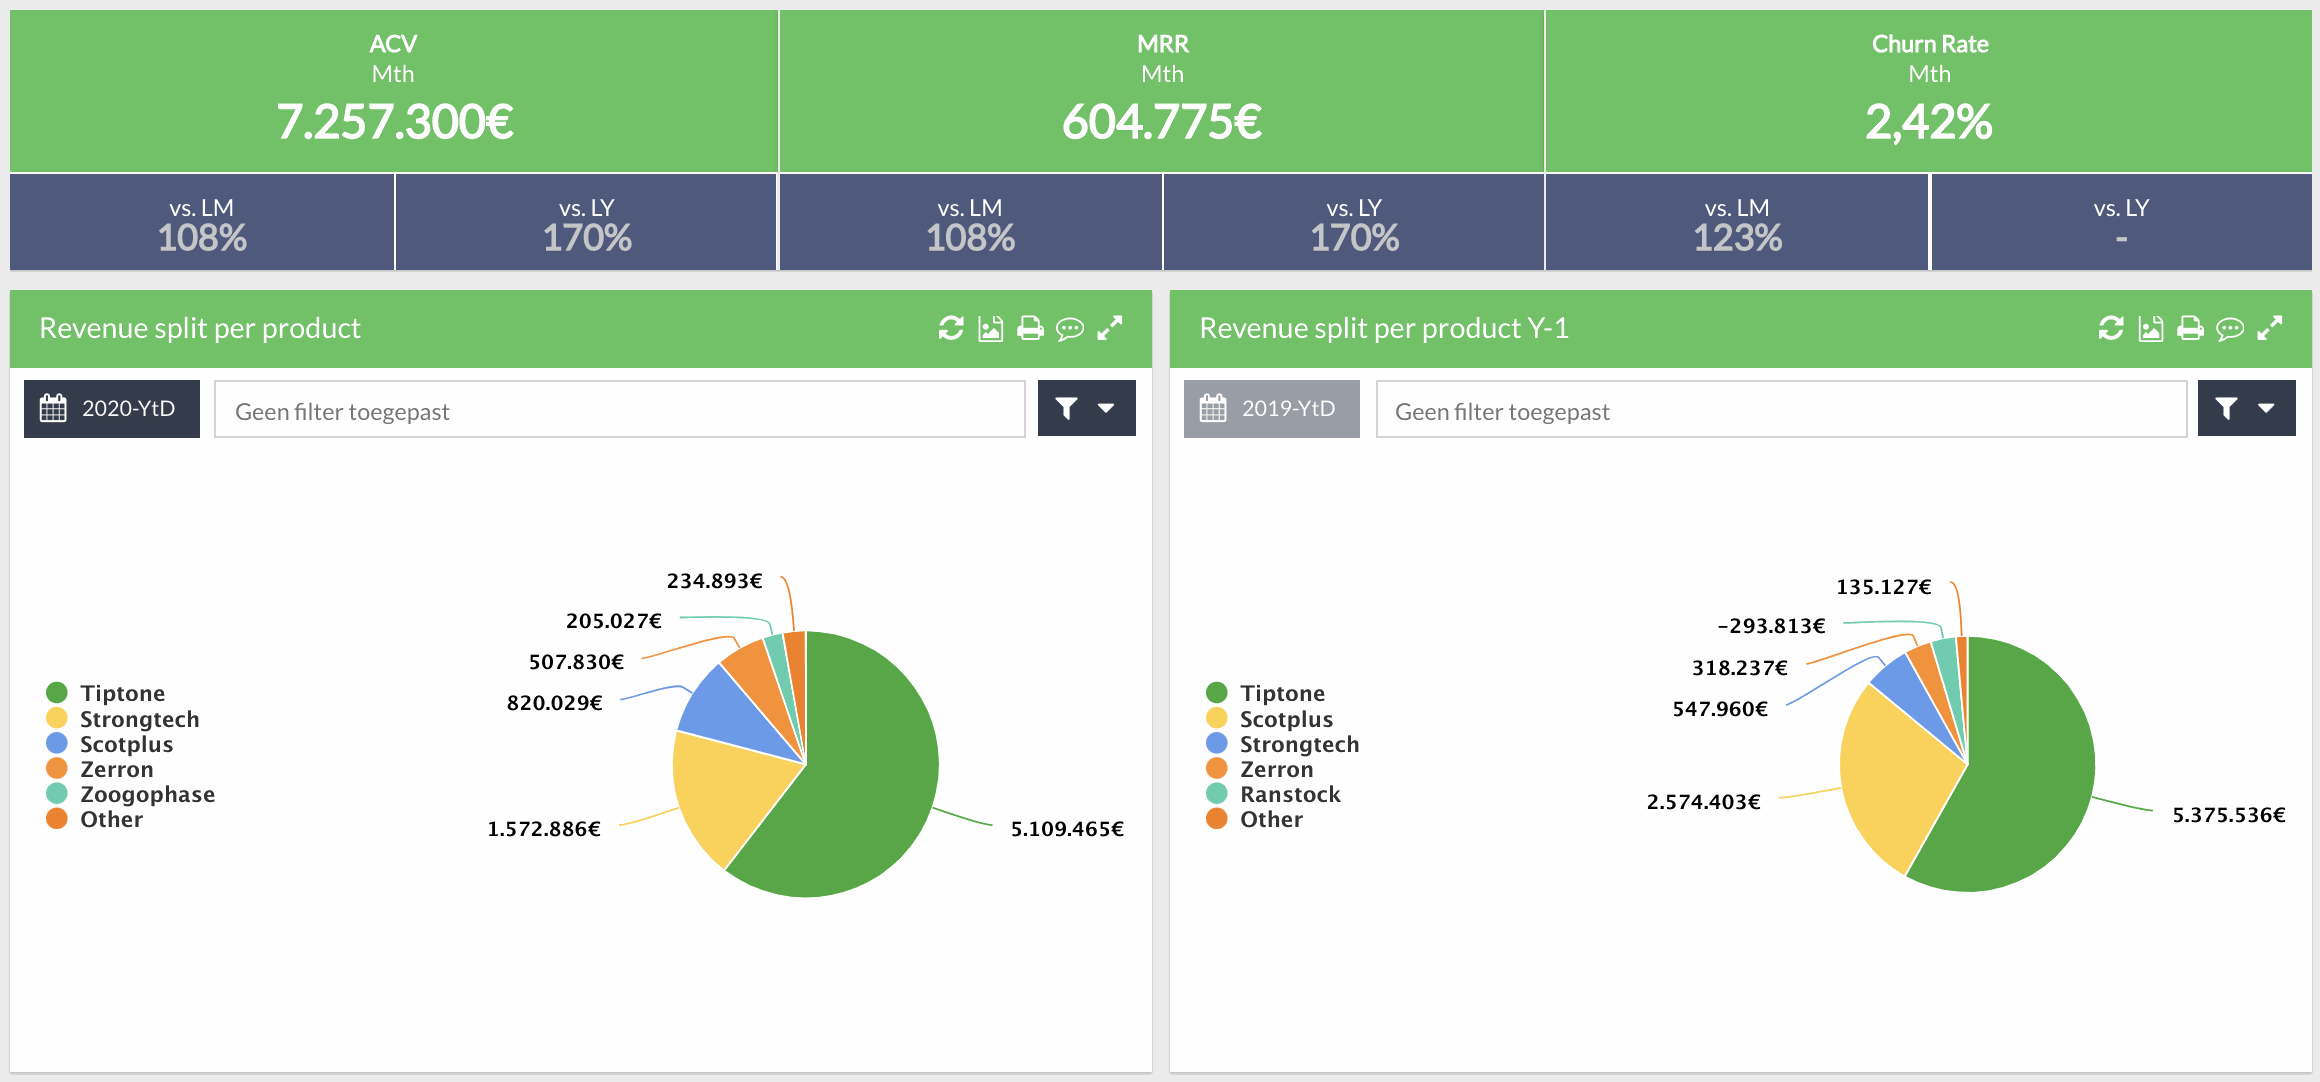Screen dimensions: 2320x1082
Task: Export Revenue split per product Y-1 as image
Action: [2150, 328]
